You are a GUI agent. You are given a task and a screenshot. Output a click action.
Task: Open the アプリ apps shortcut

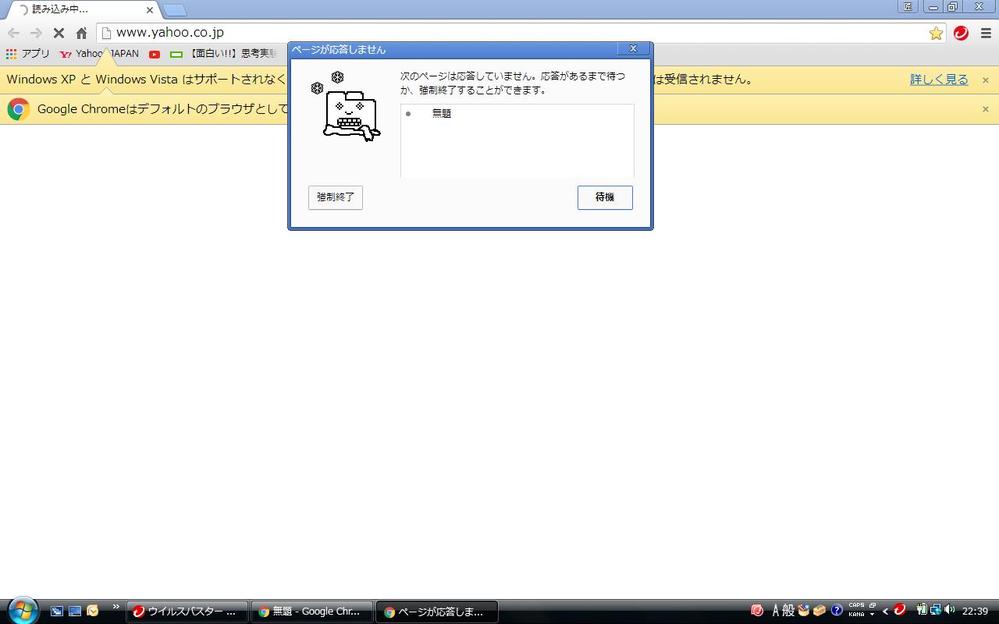[x=28, y=54]
